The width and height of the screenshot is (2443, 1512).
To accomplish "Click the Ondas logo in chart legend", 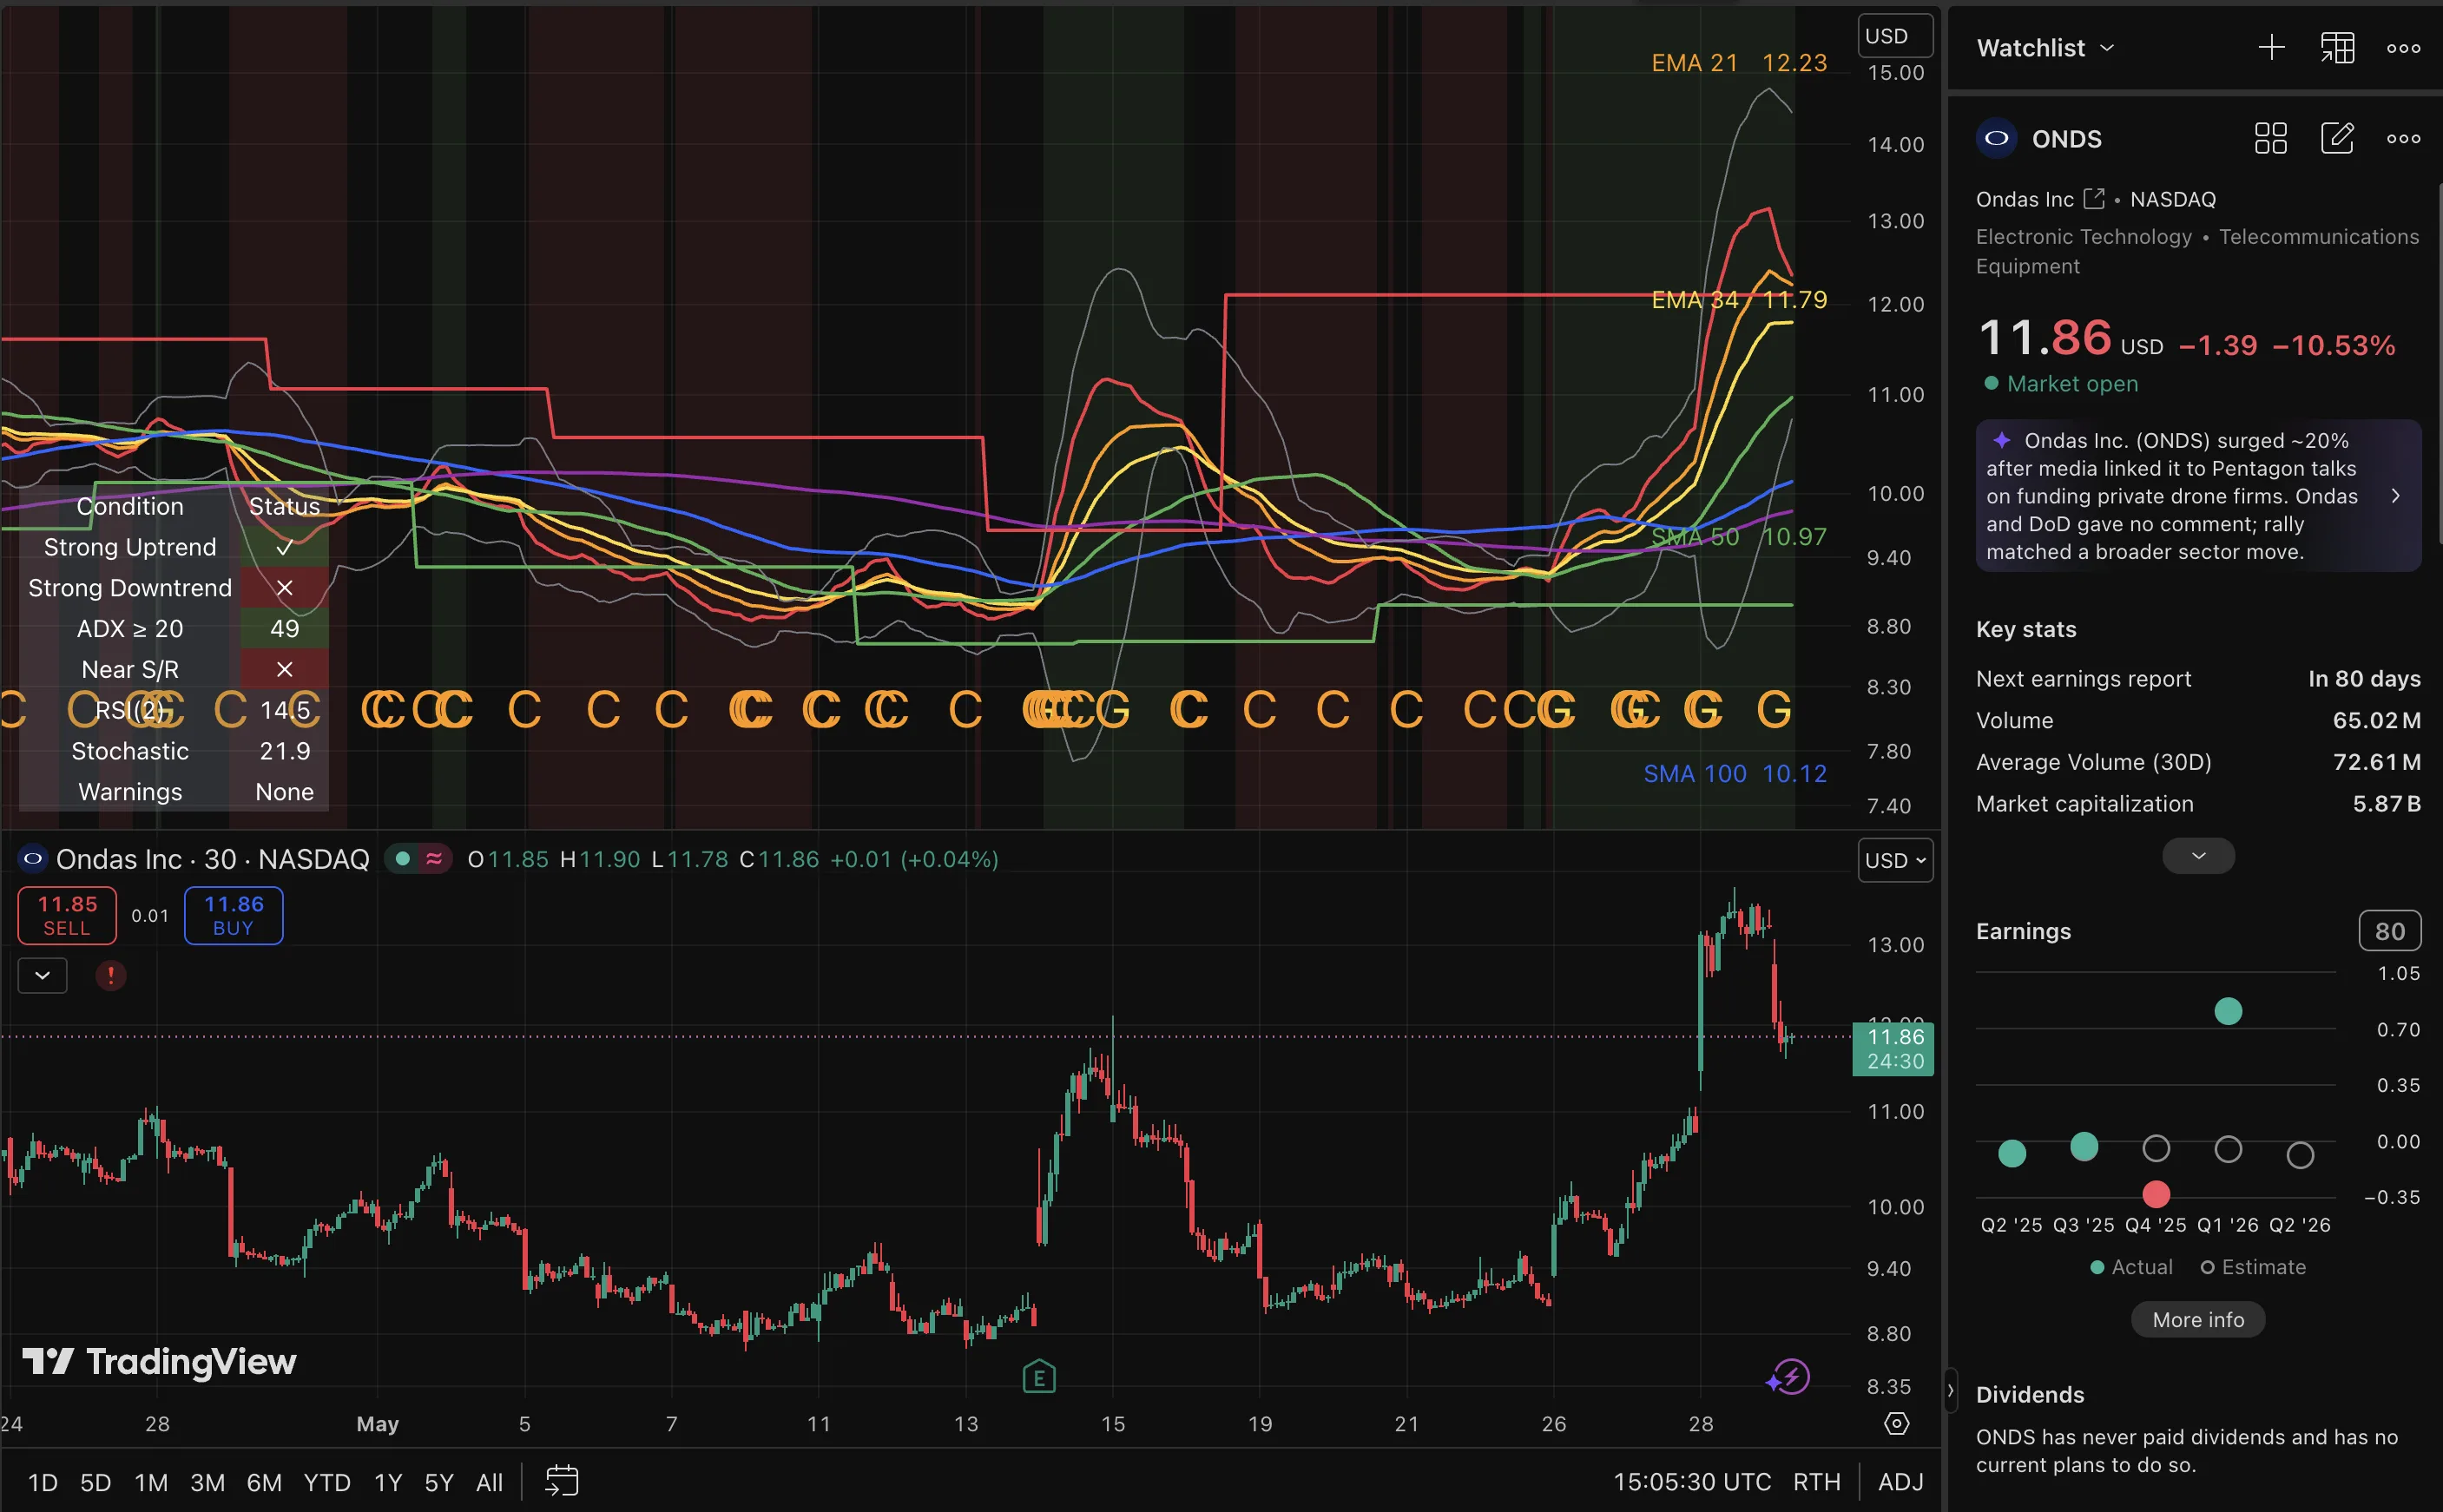I will click(33, 859).
